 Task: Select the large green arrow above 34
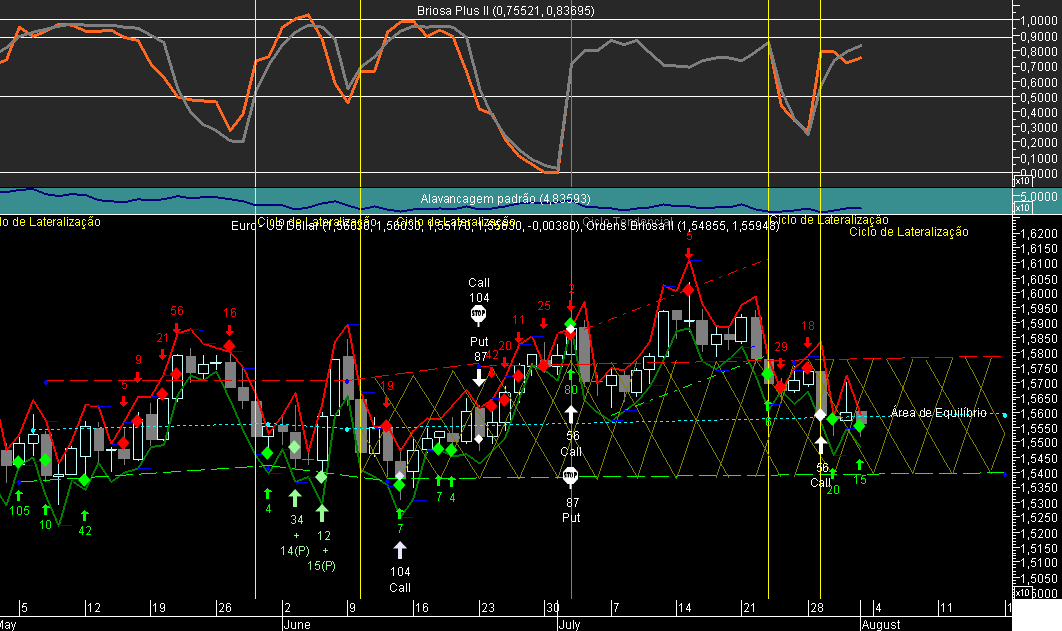[295, 499]
